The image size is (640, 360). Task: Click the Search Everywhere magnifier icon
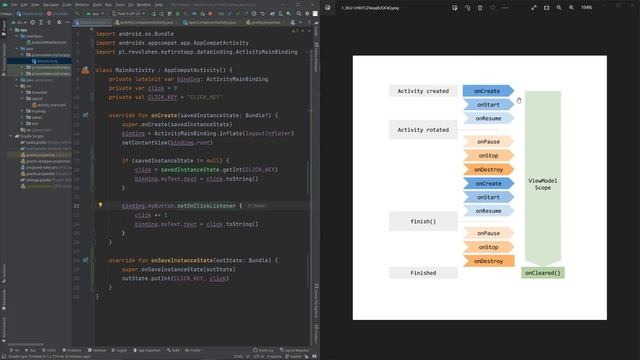[299, 13]
